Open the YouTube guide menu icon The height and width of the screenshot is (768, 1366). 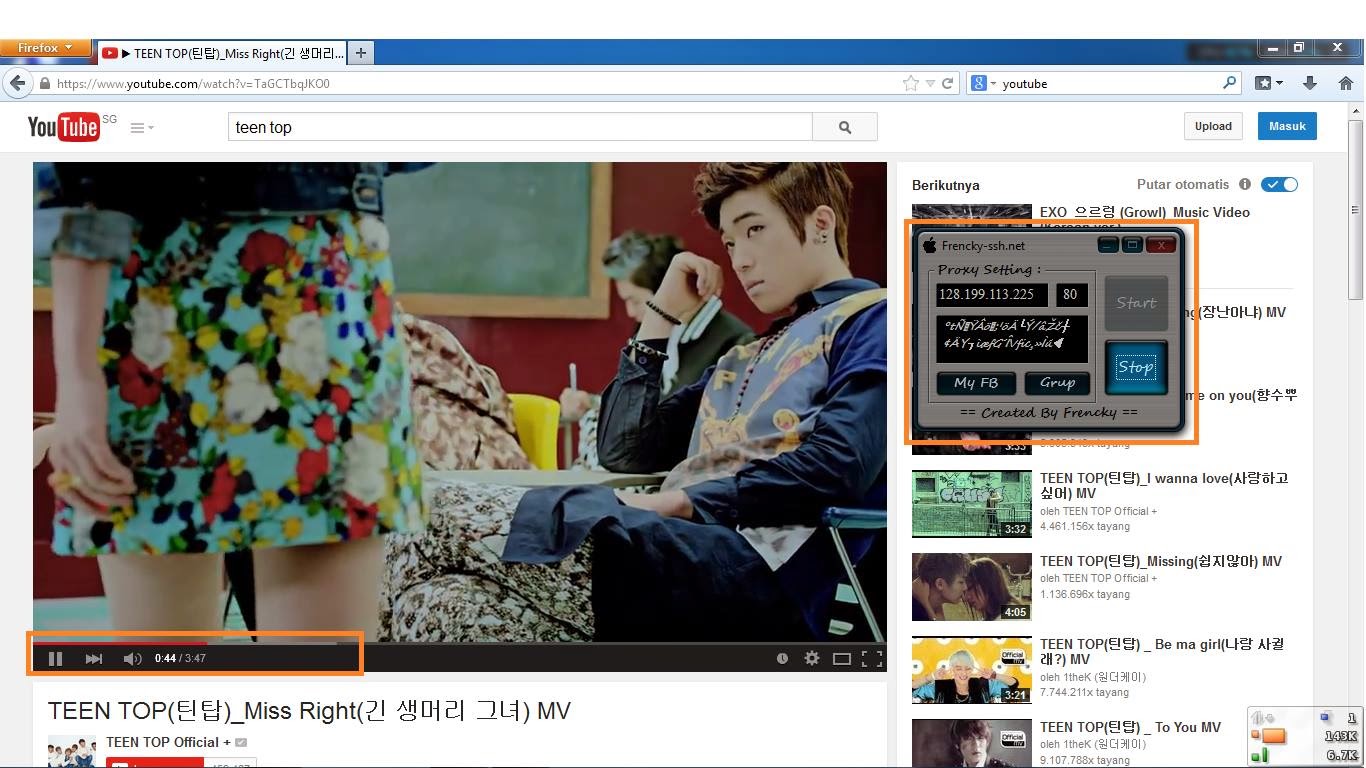coord(142,128)
